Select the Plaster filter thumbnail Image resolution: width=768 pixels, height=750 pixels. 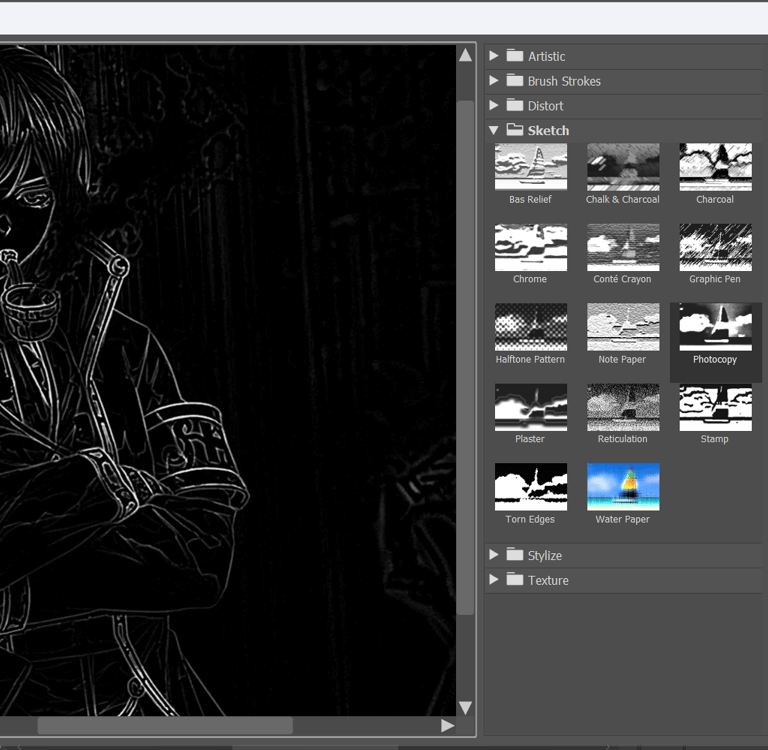[530, 407]
